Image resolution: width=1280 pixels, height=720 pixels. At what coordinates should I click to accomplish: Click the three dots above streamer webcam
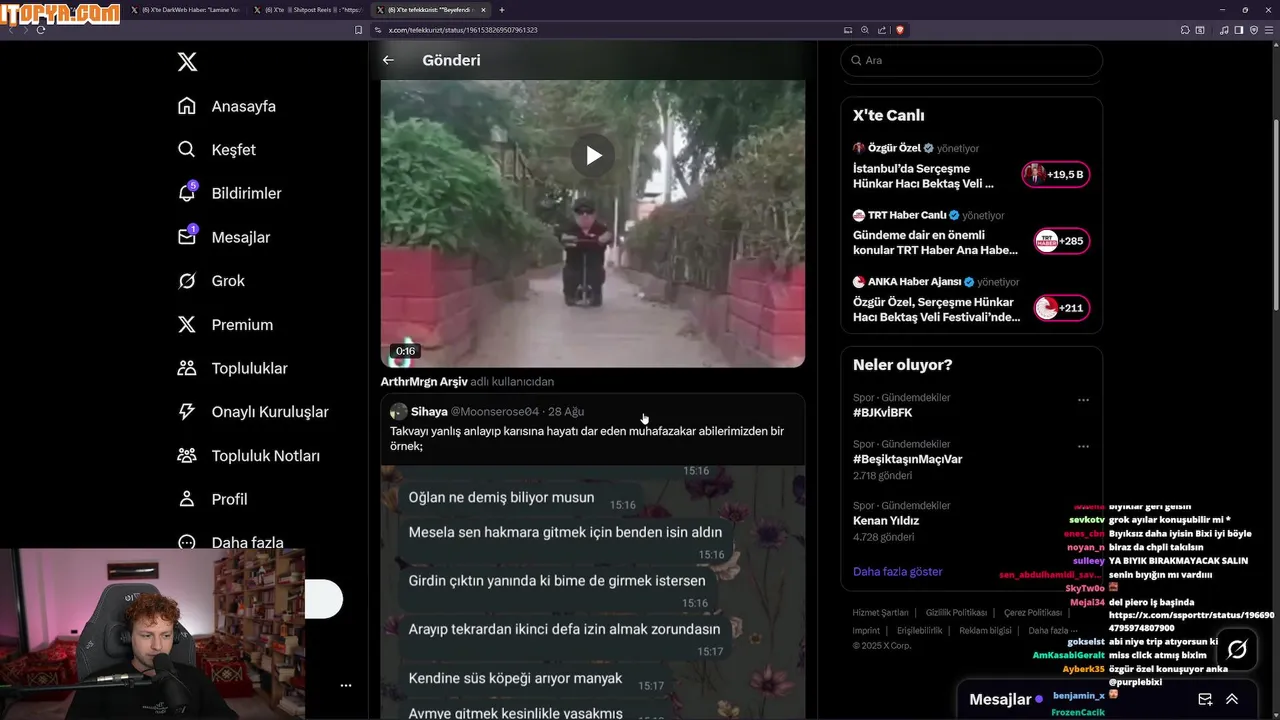(346, 686)
